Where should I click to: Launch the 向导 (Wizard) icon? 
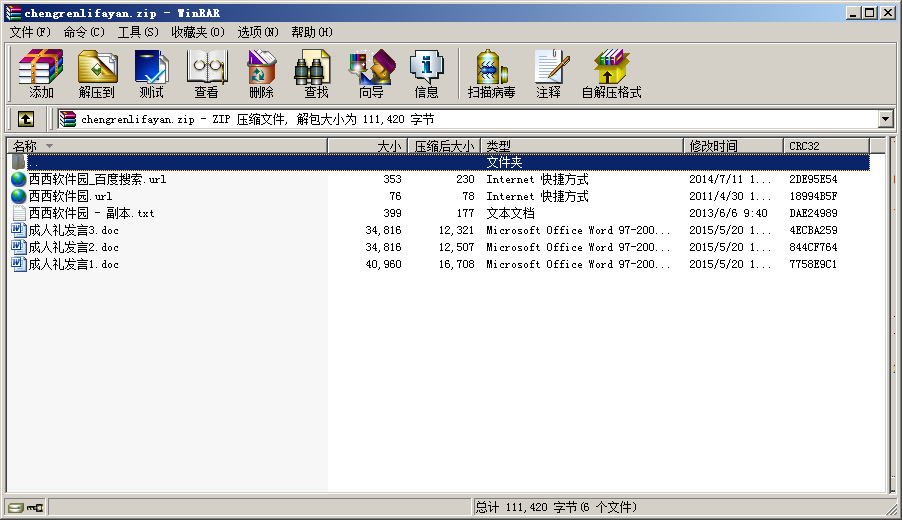tap(371, 74)
